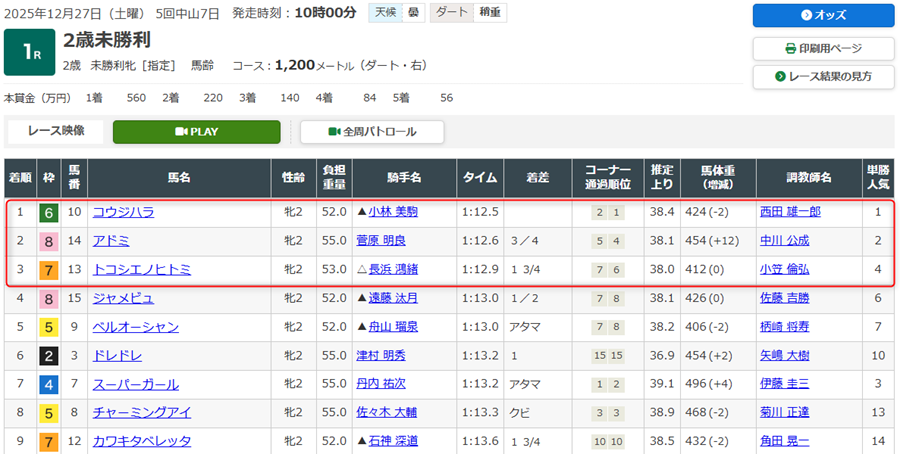Open jockey 長浜 鴻緒 profile

(x=393, y=270)
